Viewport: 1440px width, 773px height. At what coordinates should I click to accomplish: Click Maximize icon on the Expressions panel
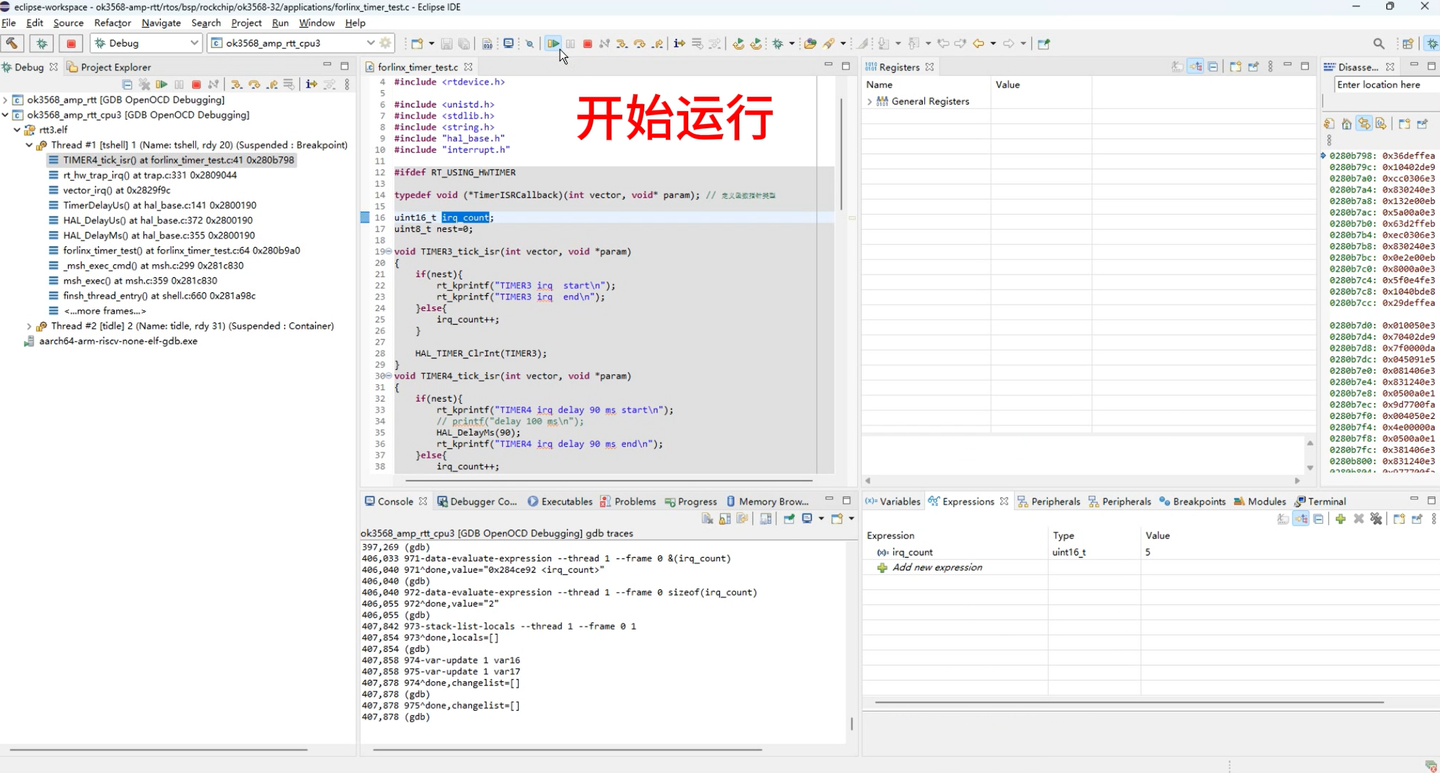(1431, 500)
